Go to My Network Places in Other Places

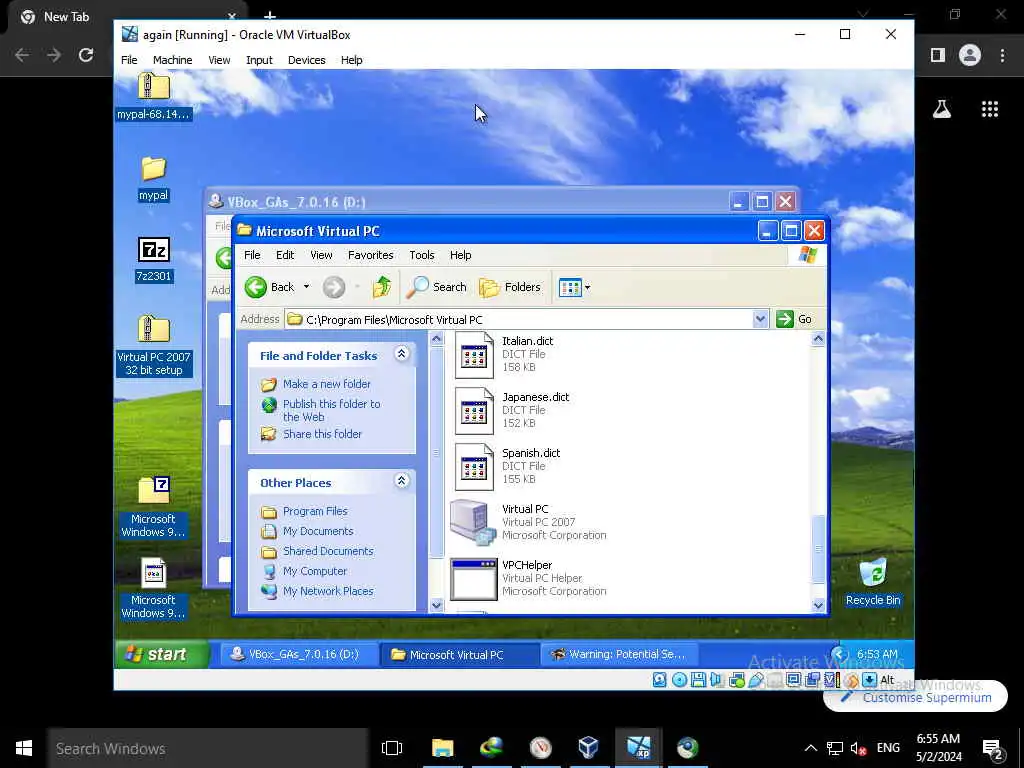[328, 591]
